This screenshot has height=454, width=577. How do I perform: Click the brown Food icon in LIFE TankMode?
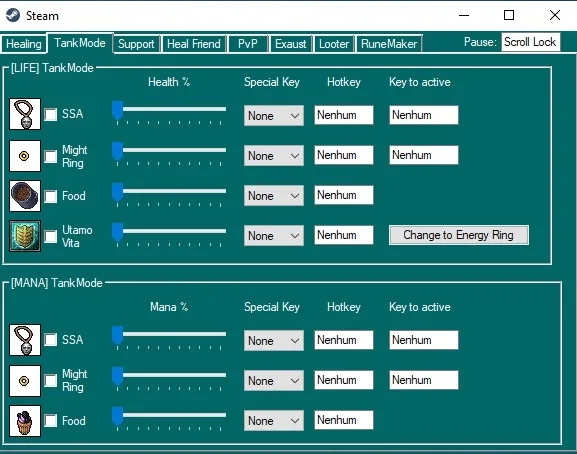(25, 196)
